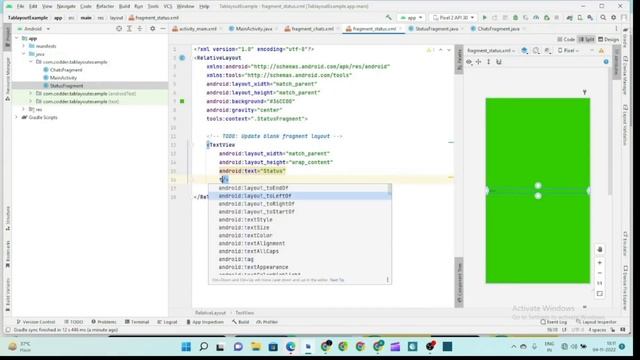Click the color gutter swatch for background
640x360 pixels.
(182, 101)
